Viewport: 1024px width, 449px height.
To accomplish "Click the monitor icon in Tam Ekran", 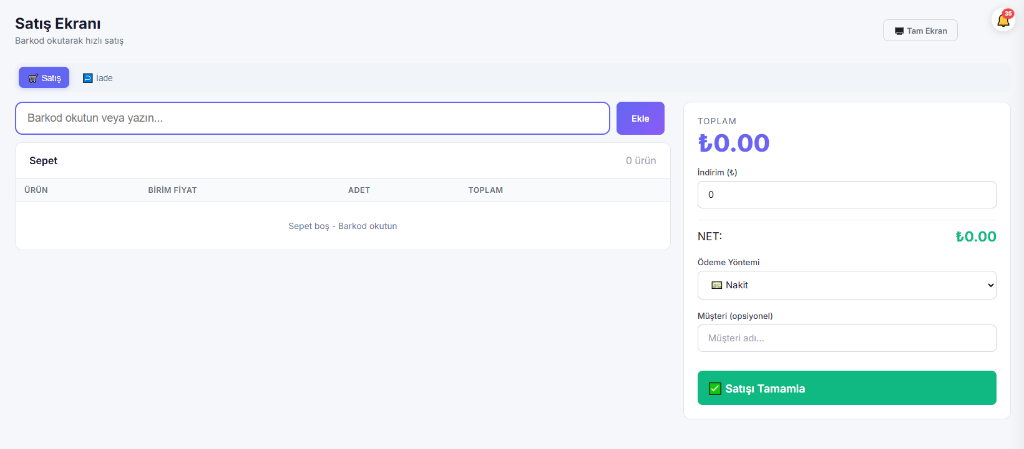I will click(x=899, y=31).
